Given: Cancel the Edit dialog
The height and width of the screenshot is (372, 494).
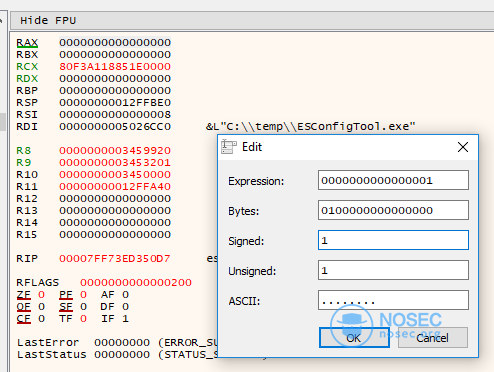Looking at the screenshot, I should [433, 338].
